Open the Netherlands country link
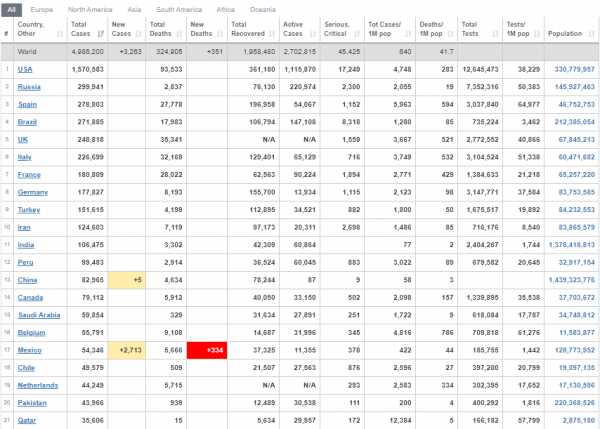This screenshot has height=429, width=600. coord(38,386)
